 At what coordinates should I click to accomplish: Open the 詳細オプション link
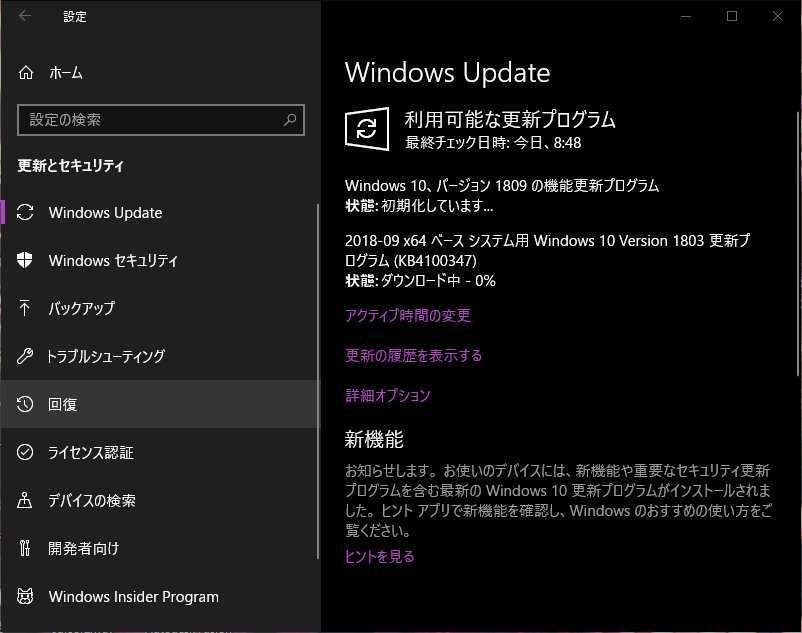388,395
